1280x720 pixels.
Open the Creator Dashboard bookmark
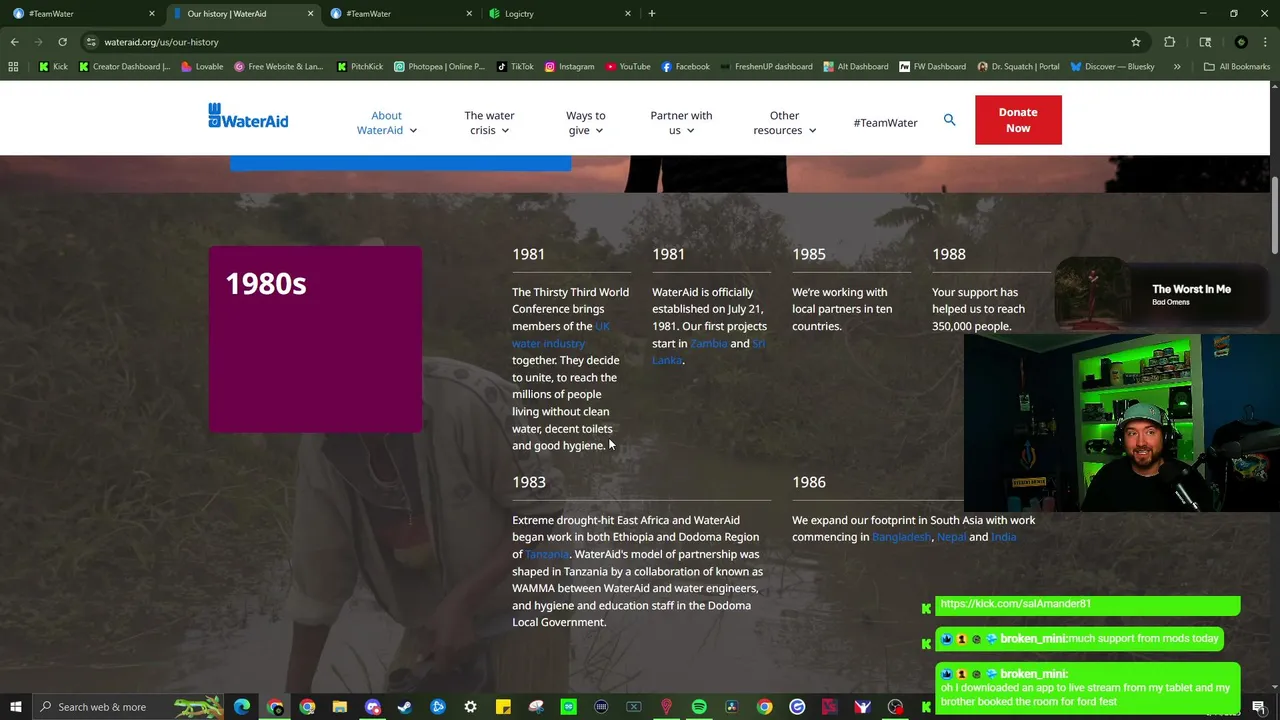124,67
